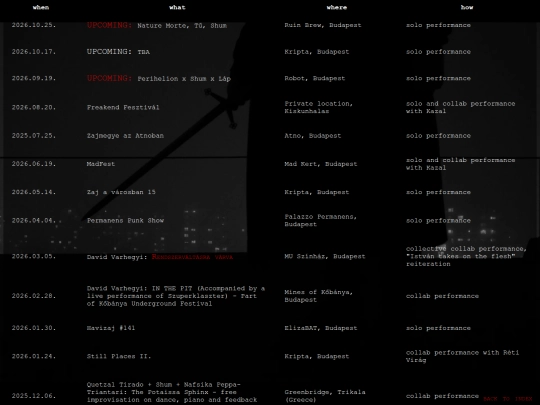Click the 'Ruin Brew, Budapest' venue
The height and width of the screenshot is (405, 540).
[x=323, y=25]
